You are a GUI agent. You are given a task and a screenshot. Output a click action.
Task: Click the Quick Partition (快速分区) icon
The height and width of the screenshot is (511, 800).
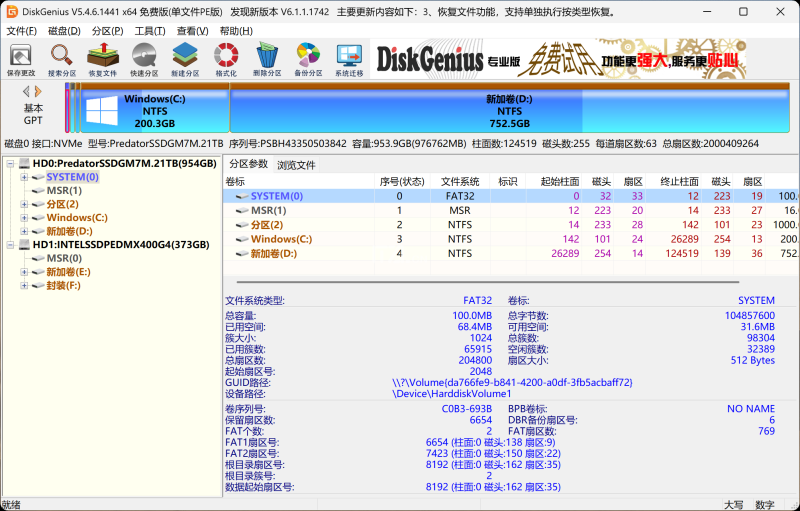pos(144,59)
